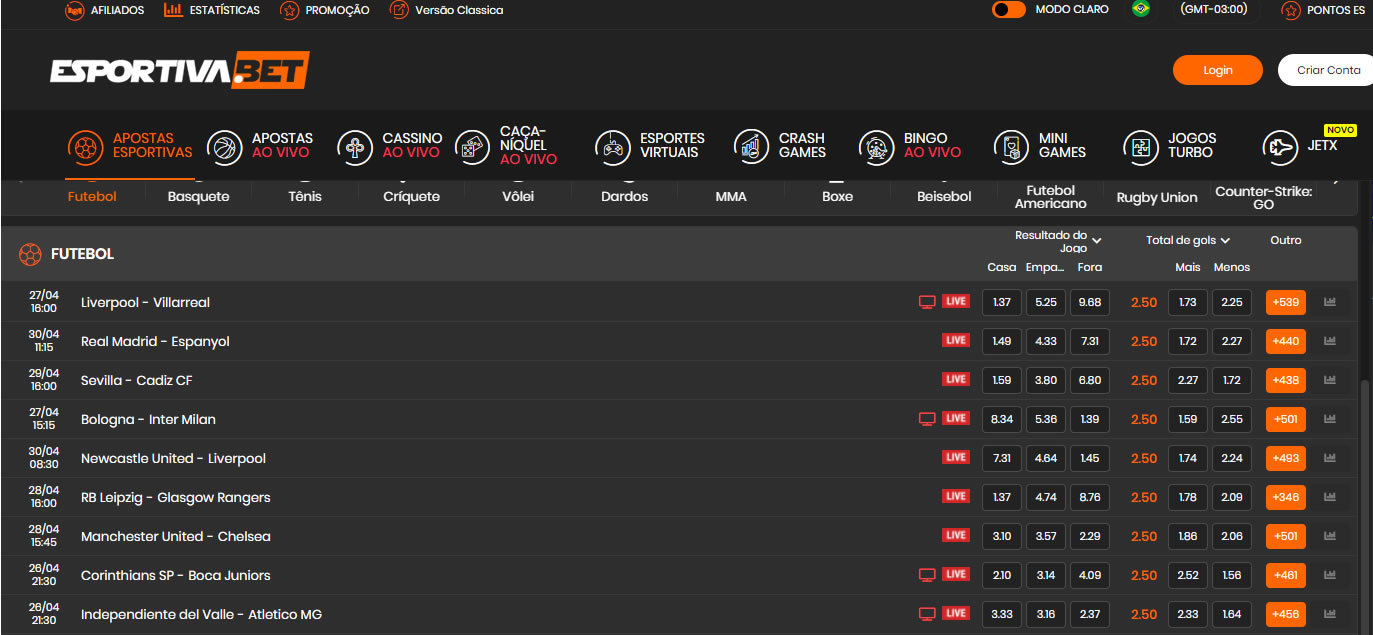Click the Jogos Turbo puzzle icon
Viewport: 1373px width, 635px height.
pos(1141,147)
